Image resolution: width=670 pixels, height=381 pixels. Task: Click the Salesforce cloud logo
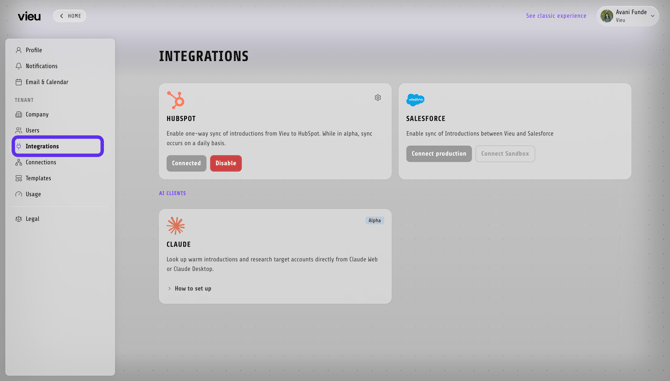pos(415,100)
